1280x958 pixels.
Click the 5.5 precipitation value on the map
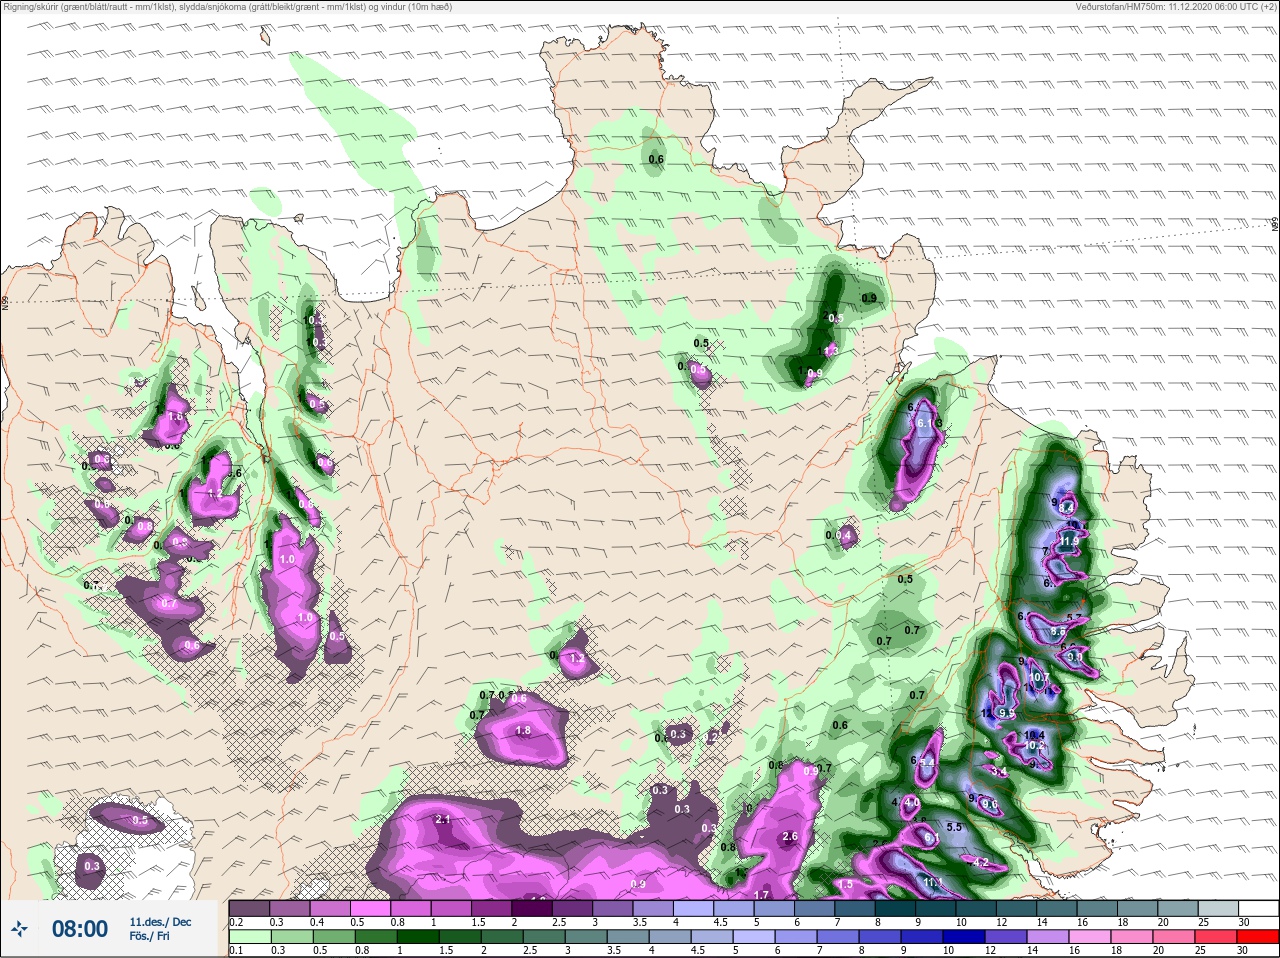(954, 828)
